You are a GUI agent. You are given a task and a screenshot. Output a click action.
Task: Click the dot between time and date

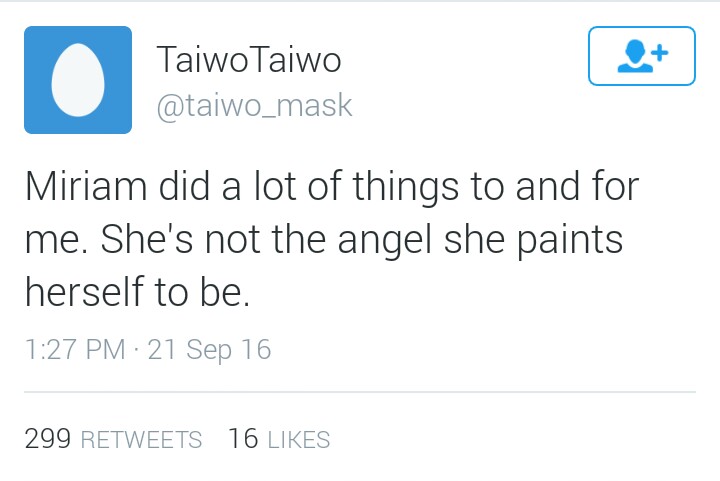tap(136, 351)
